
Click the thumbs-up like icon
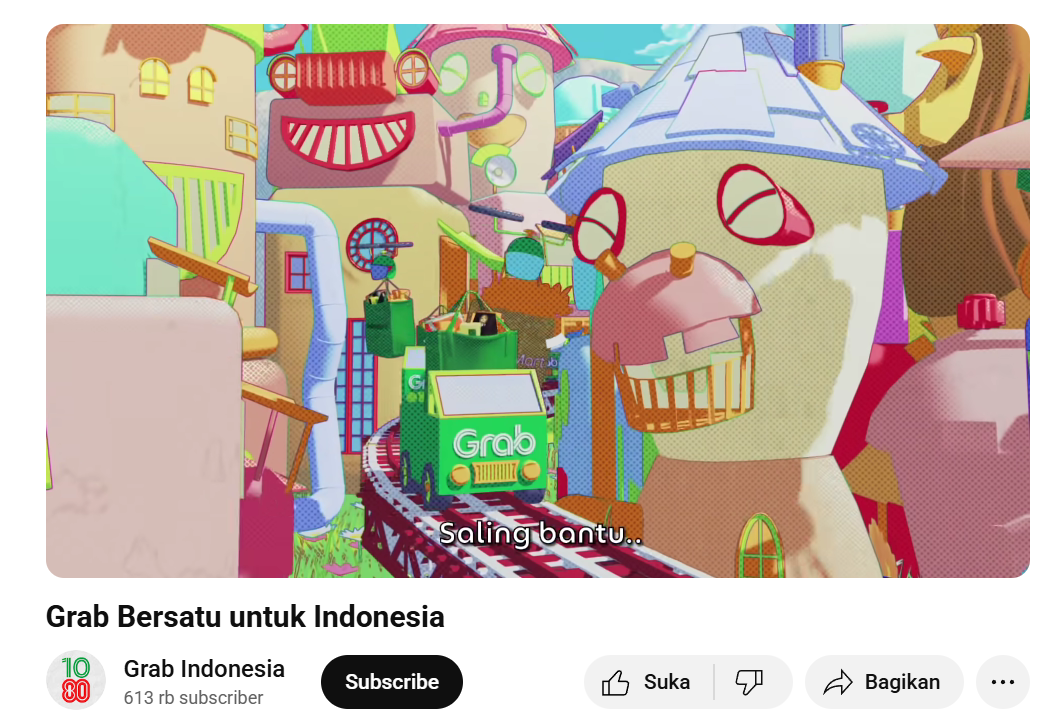(x=615, y=682)
